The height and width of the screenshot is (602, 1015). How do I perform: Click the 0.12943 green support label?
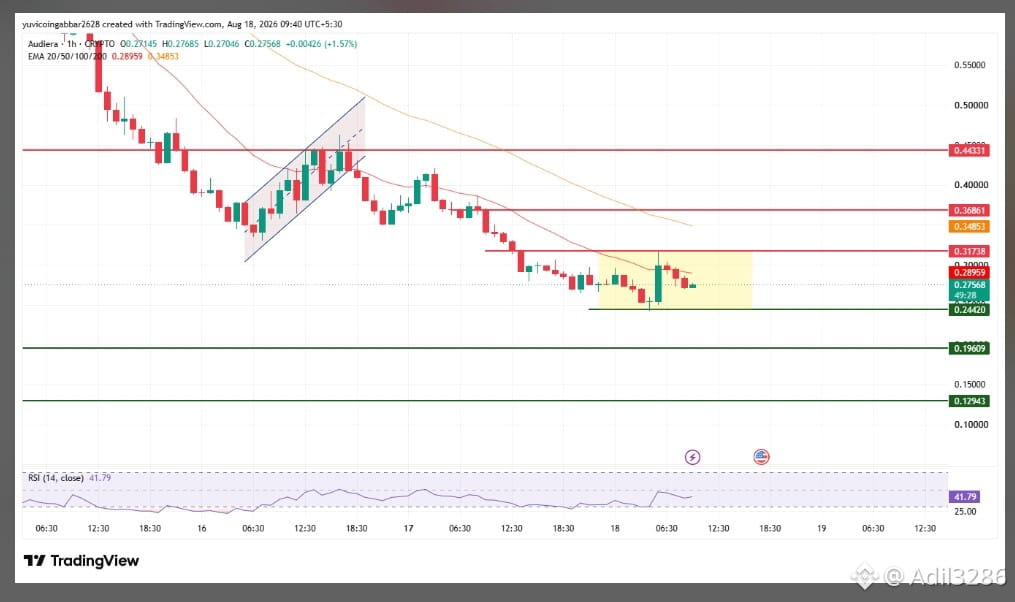pyautogui.click(x=969, y=401)
